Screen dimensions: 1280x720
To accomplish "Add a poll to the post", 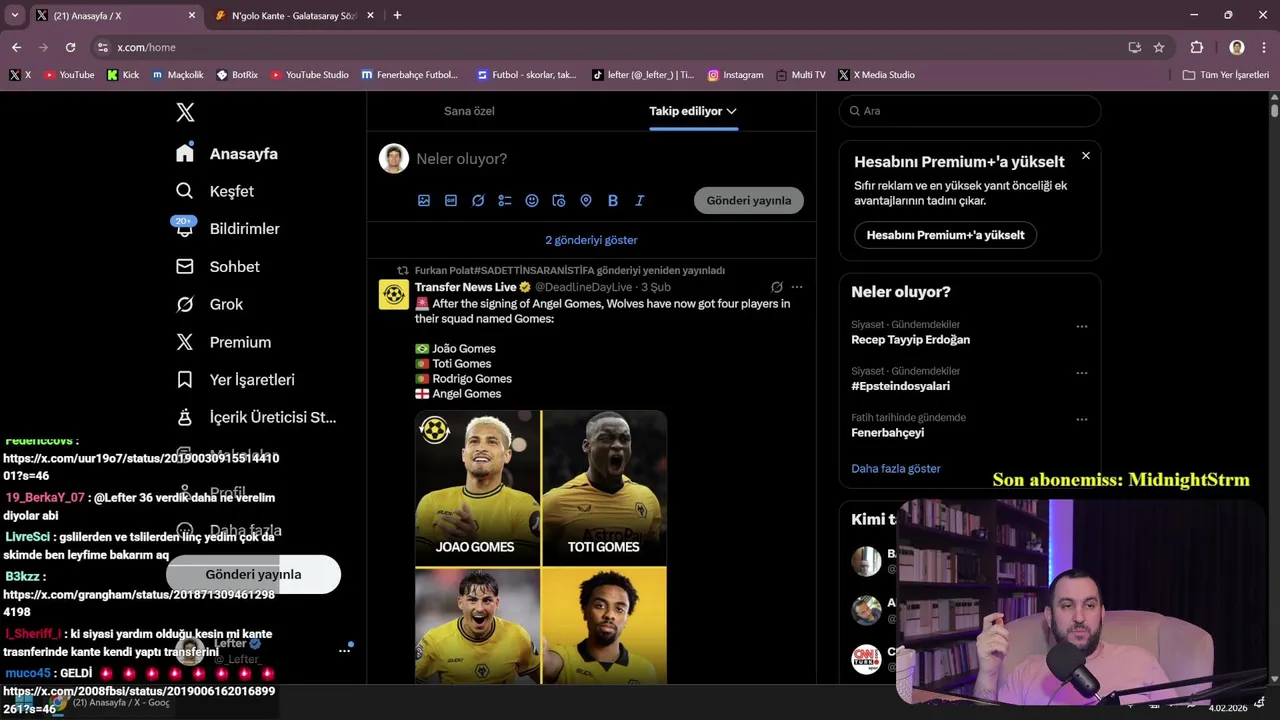I will pyautogui.click(x=505, y=201).
